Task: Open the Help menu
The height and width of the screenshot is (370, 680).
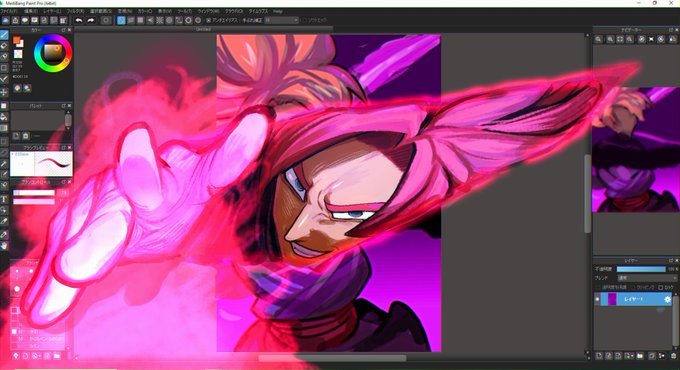Action: pyautogui.click(x=278, y=11)
